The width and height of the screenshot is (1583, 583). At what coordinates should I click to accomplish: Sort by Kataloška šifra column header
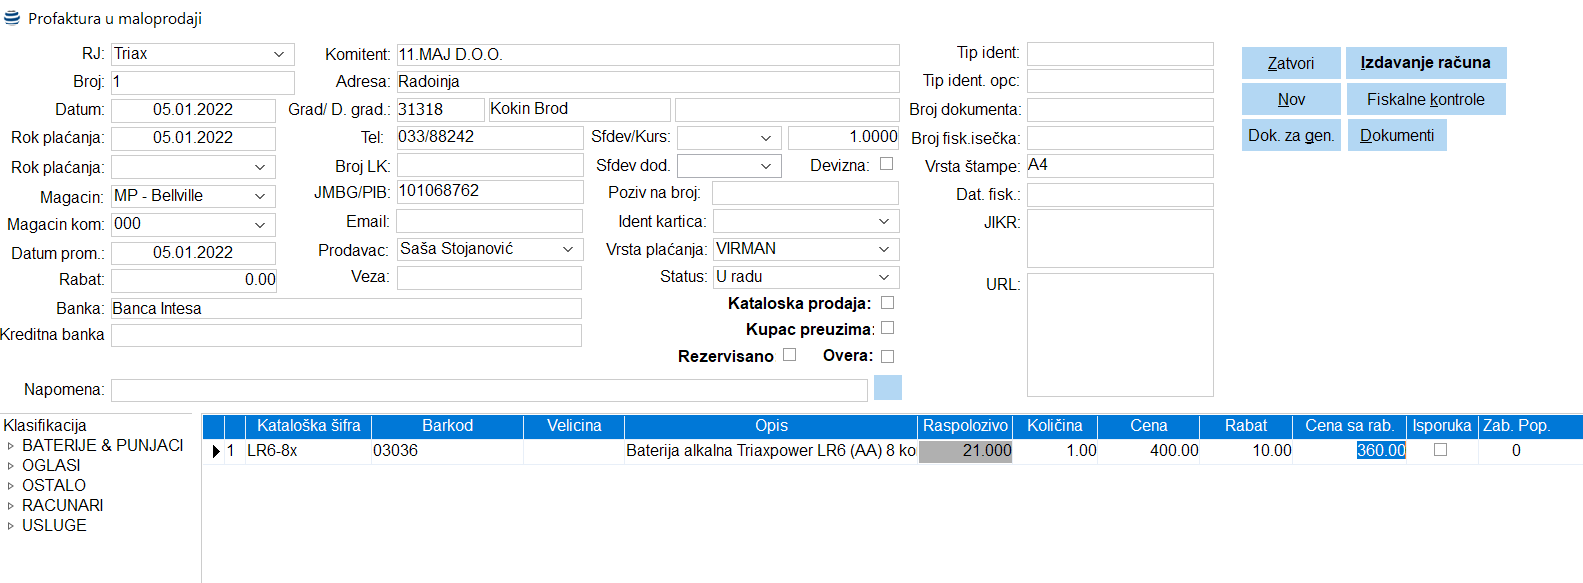pos(308,426)
